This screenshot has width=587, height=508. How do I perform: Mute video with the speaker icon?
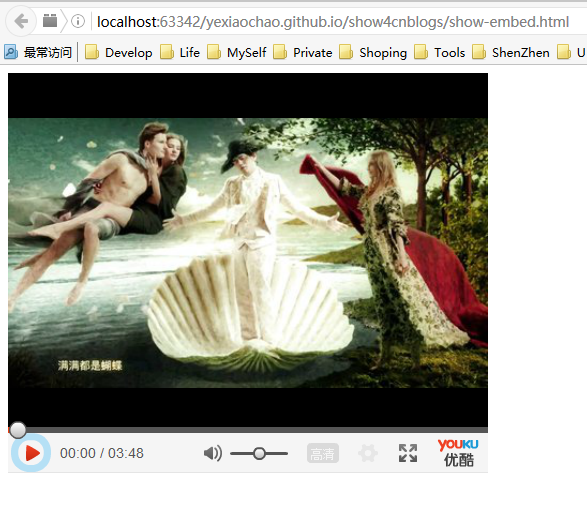tap(213, 453)
